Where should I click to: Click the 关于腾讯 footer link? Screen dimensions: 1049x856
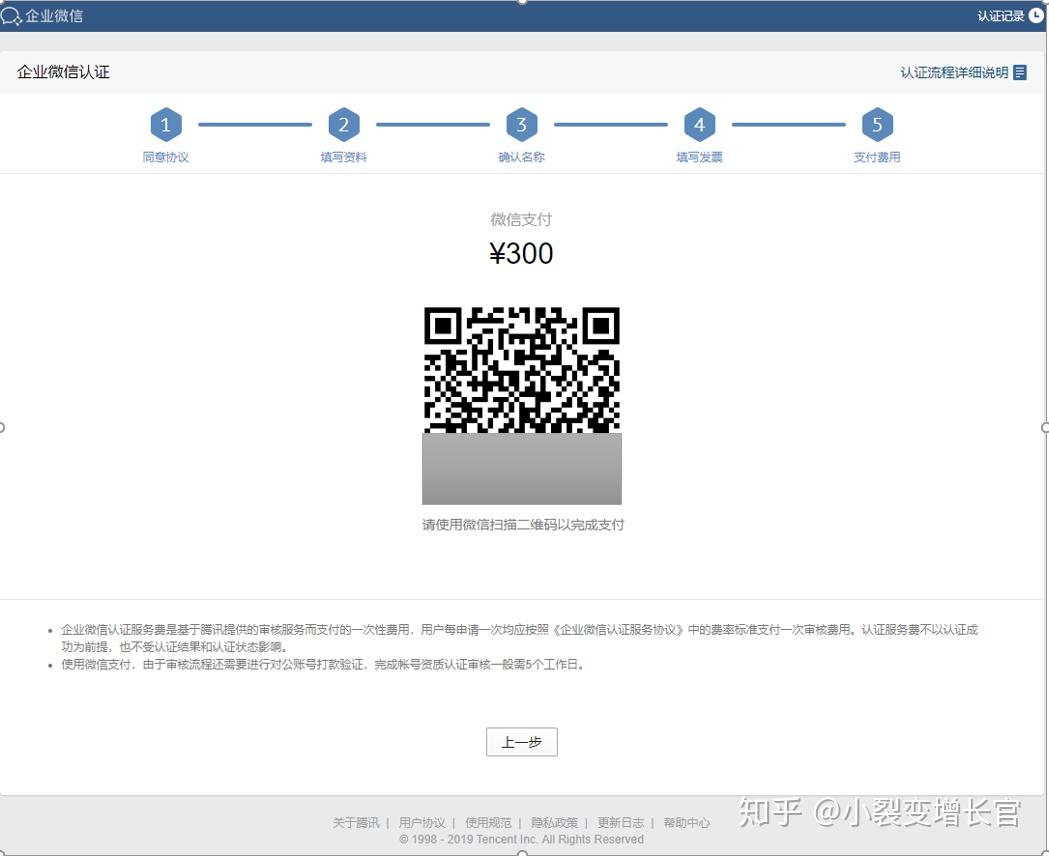[x=355, y=822]
